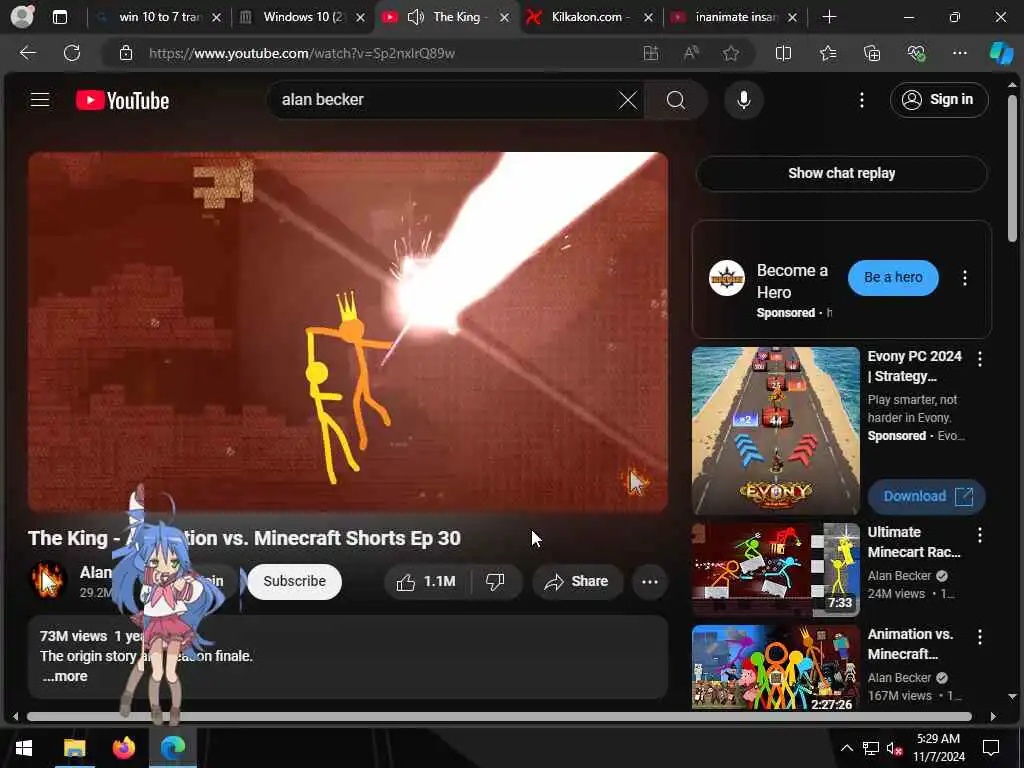Dislike the video
The height and width of the screenshot is (768, 1024).
point(496,581)
